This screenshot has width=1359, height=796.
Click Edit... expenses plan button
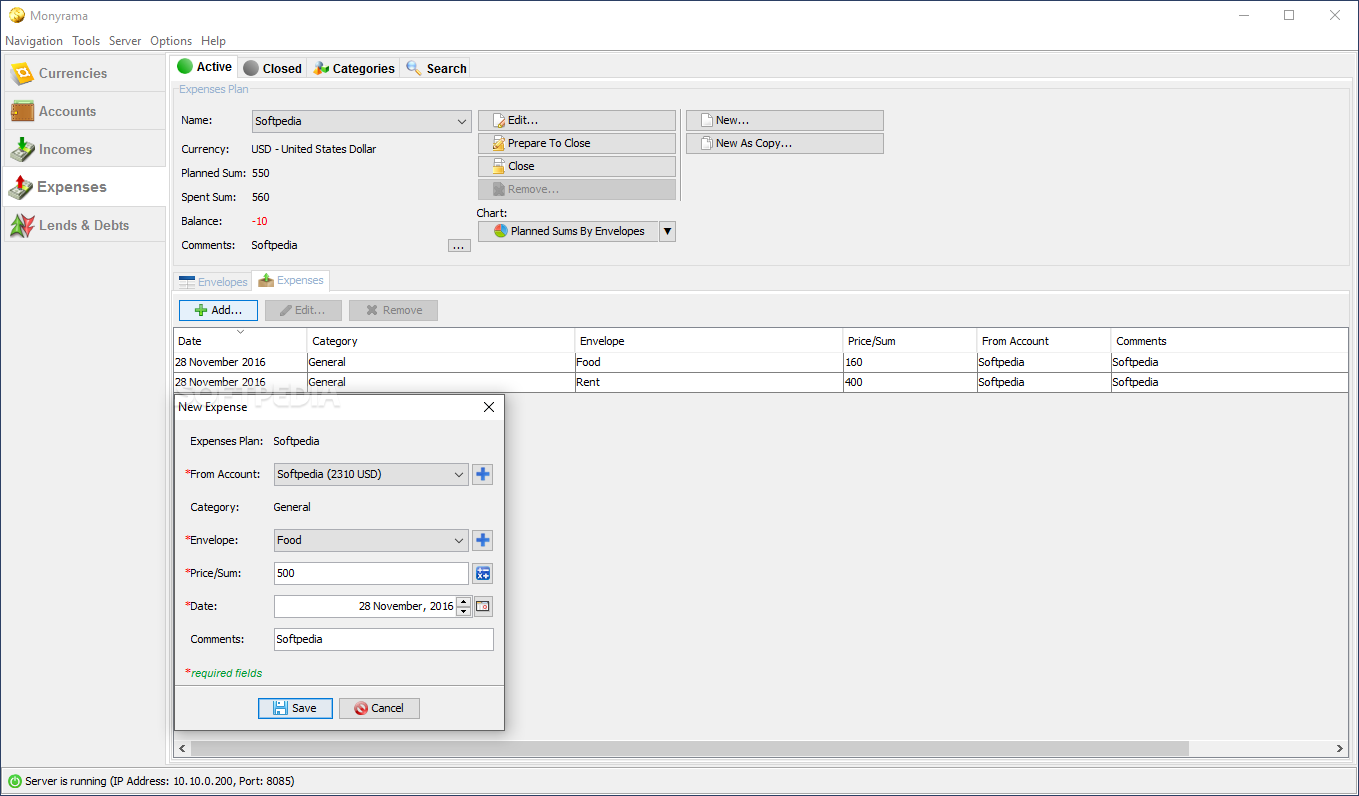(x=577, y=120)
